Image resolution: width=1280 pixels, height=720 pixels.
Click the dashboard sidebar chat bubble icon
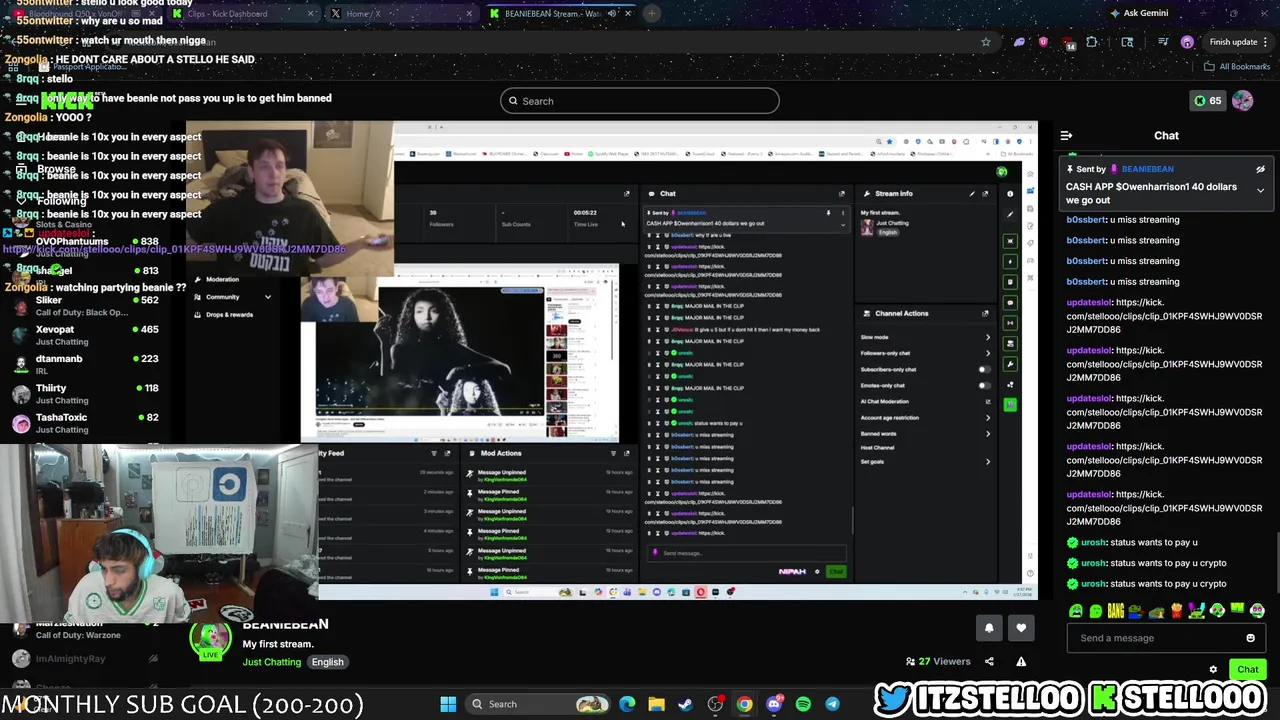1010,302
